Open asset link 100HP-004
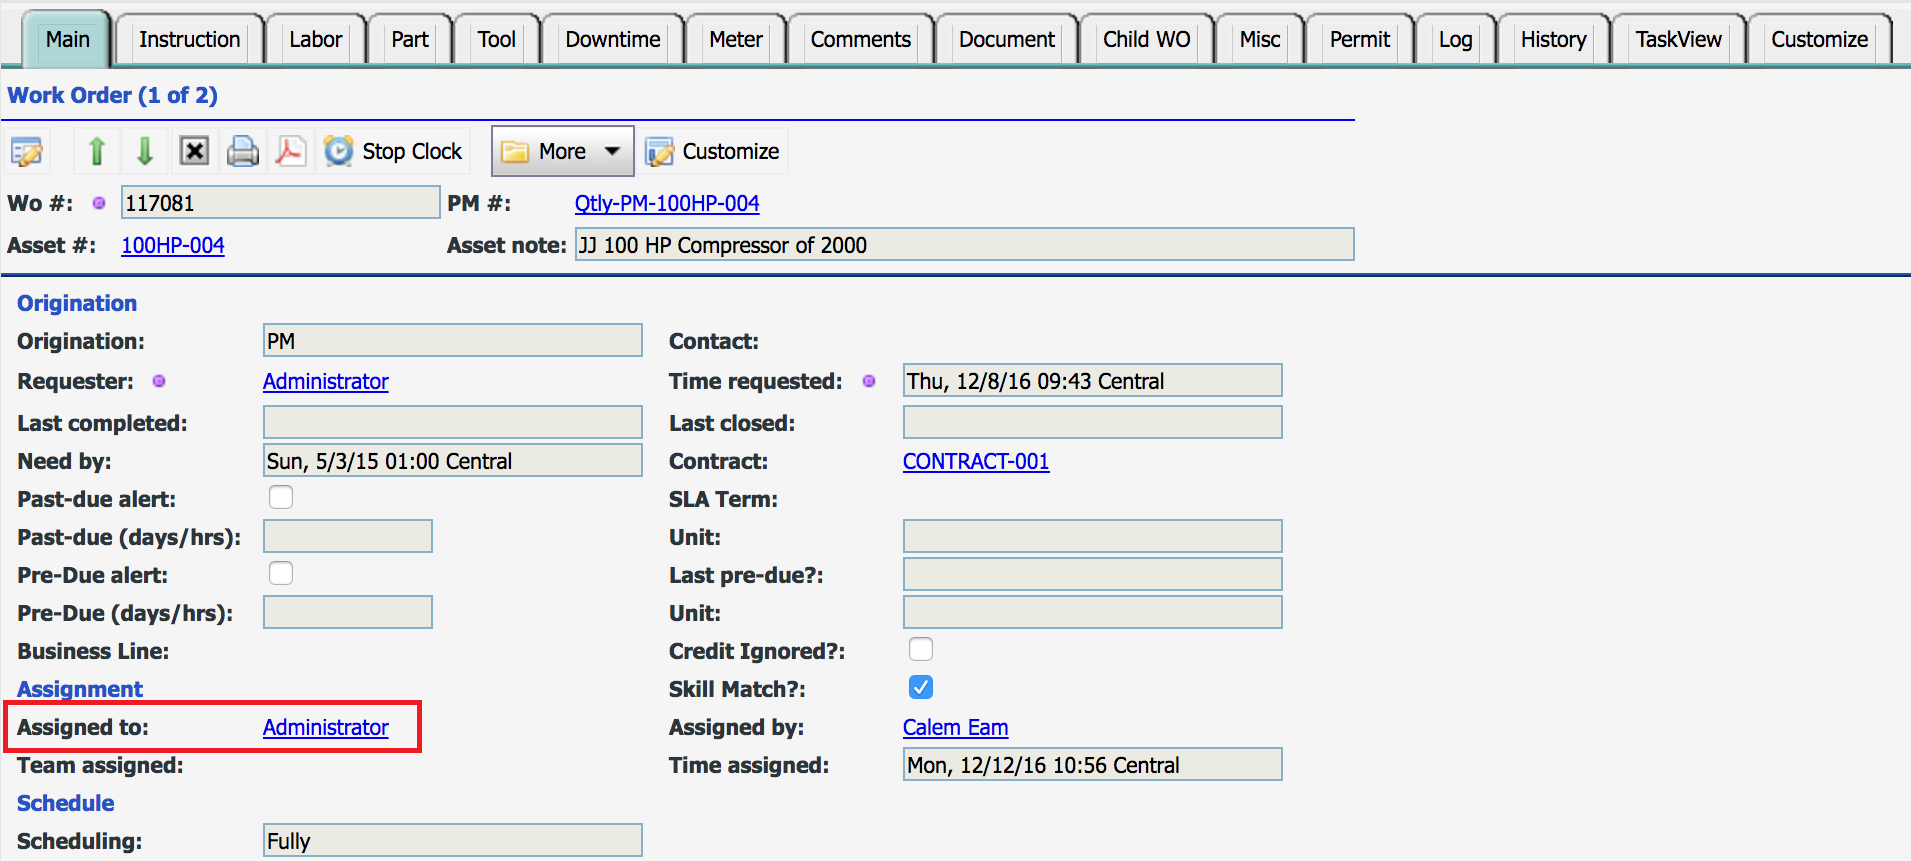The width and height of the screenshot is (1911, 861). pyautogui.click(x=173, y=245)
